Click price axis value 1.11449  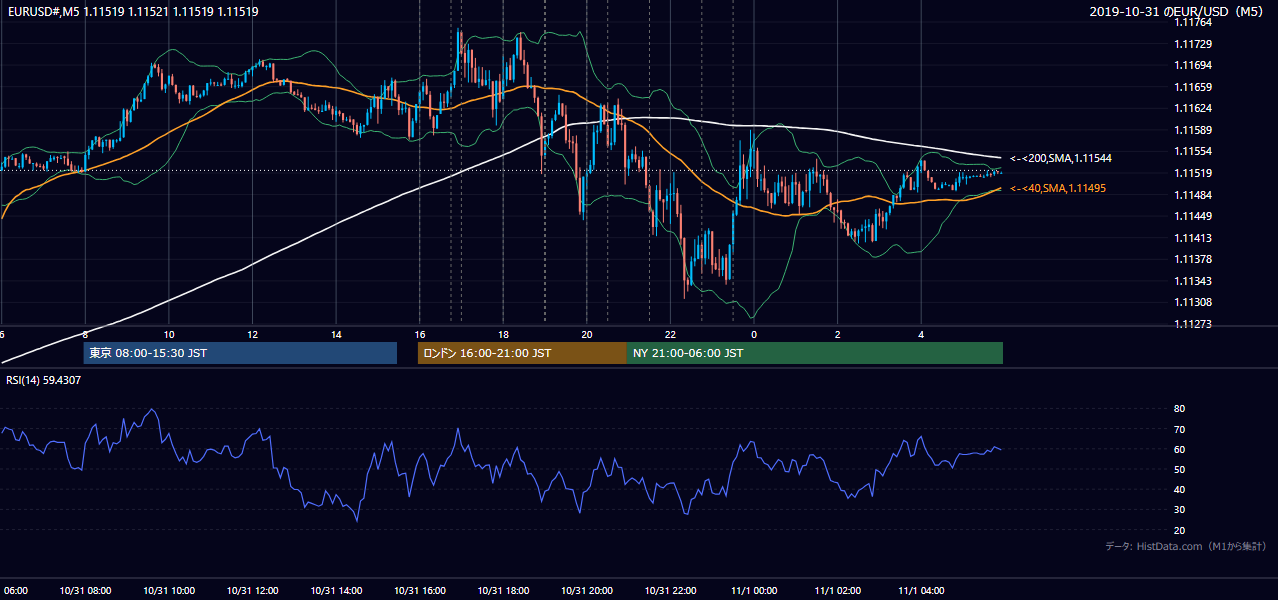[x=1192, y=216]
